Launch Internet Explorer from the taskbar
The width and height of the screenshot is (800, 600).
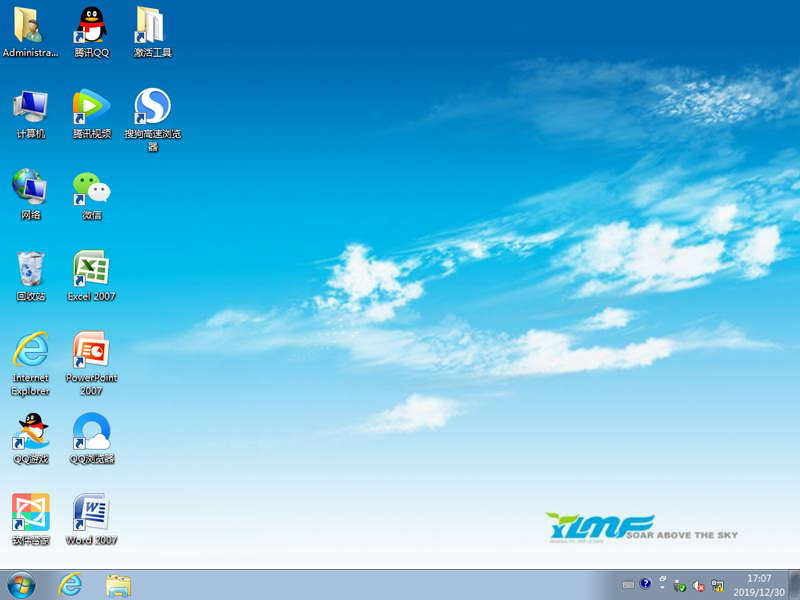click(x=70, y=585)
